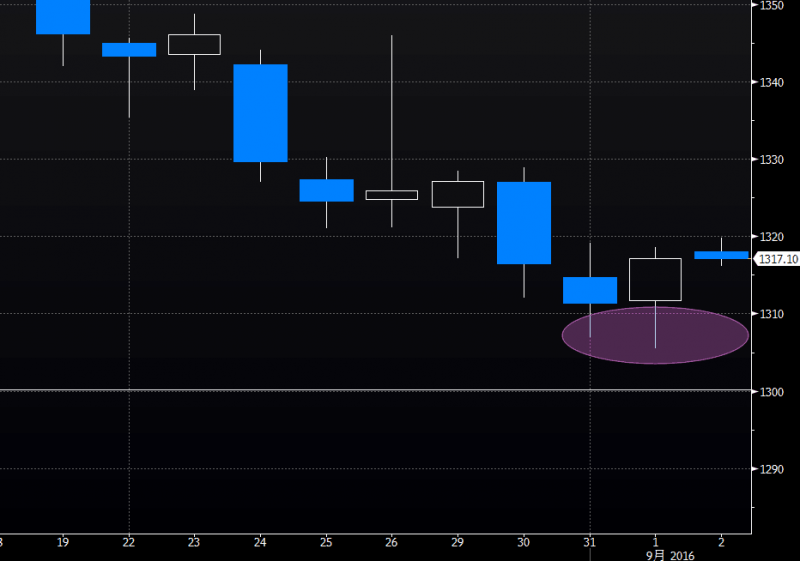Click the 9月 2016 month label
This screenshot has height=561, width=800.
(x=668, y=553)
